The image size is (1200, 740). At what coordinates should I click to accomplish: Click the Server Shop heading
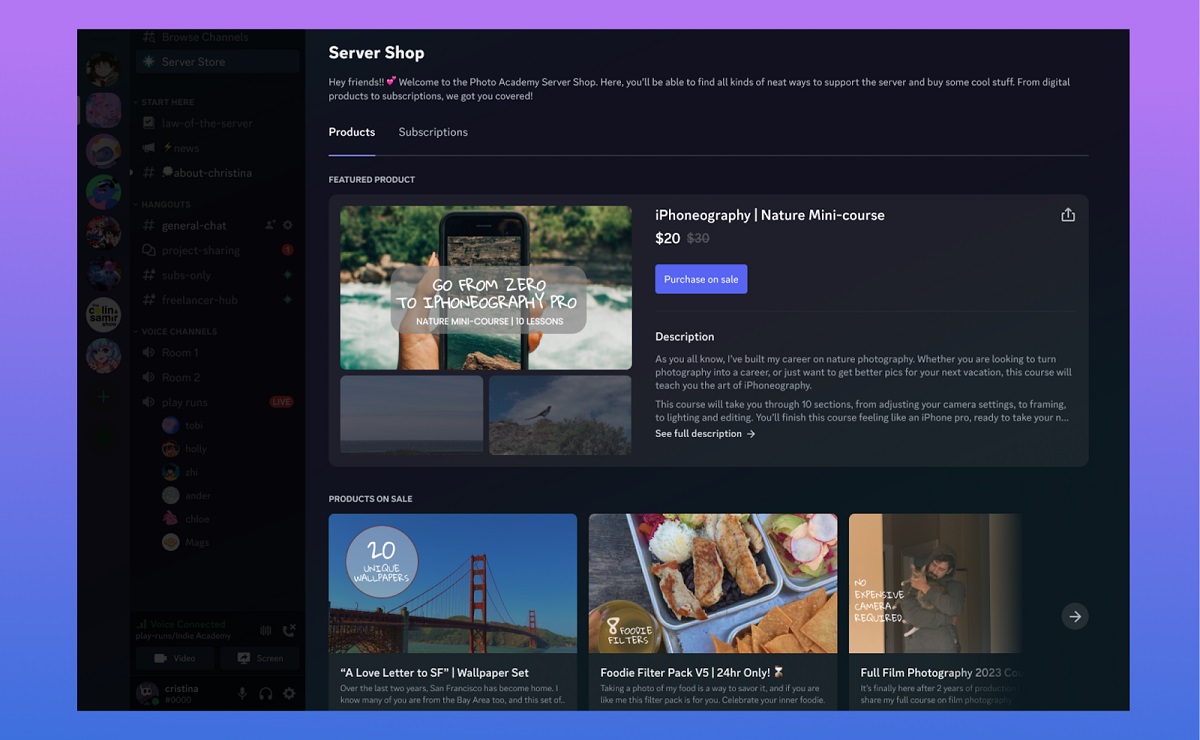pos(376,53)
